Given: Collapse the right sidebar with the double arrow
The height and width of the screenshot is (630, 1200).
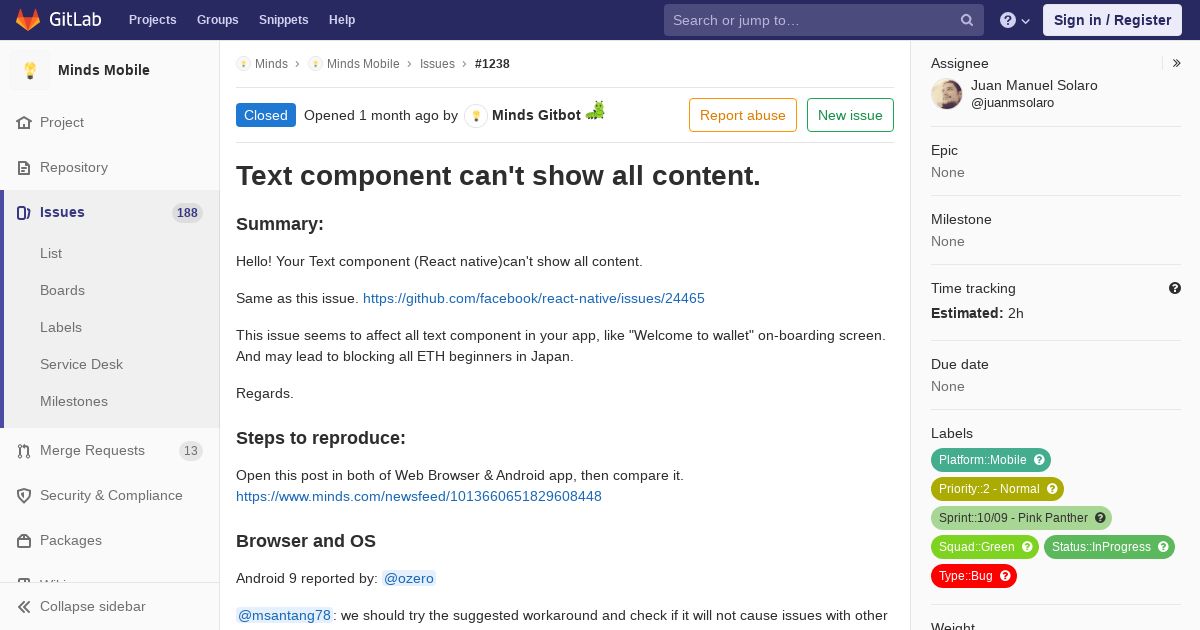Looking at the screenshot, I should (x=1176, y=63).
